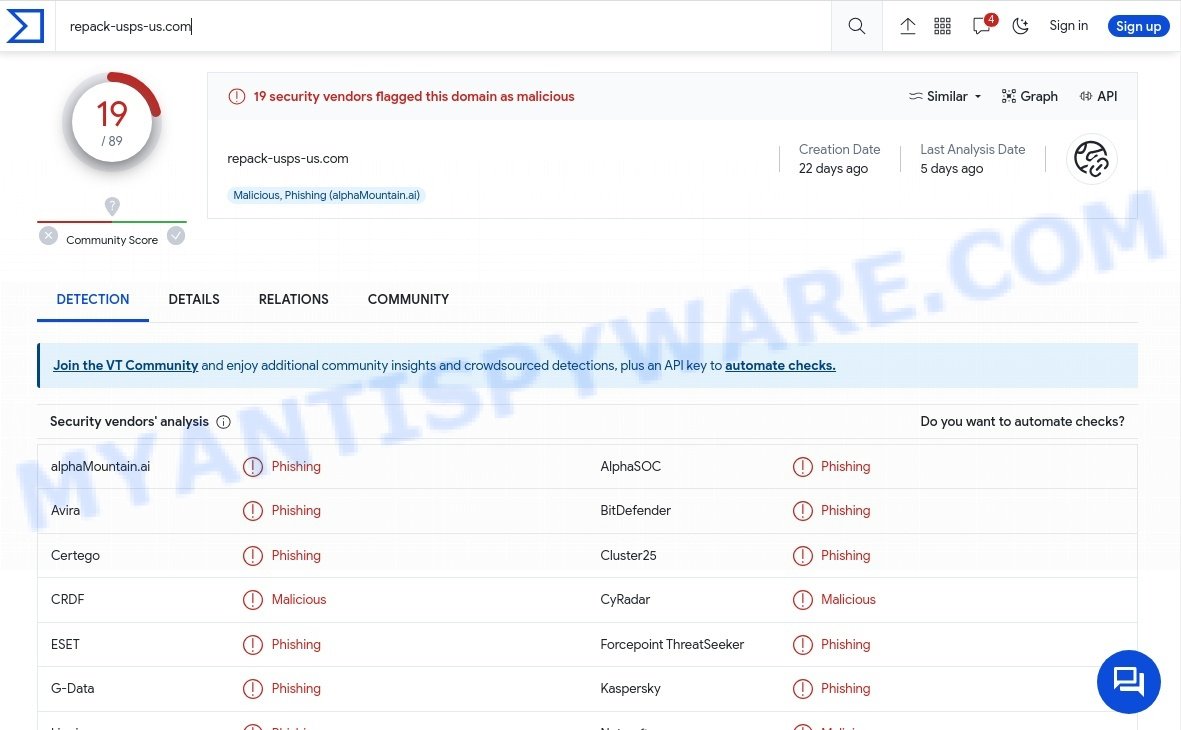Click the ESET phishing alert icon
The height and width of the screenshot is (730, 1181).
(x=253, y=645)
